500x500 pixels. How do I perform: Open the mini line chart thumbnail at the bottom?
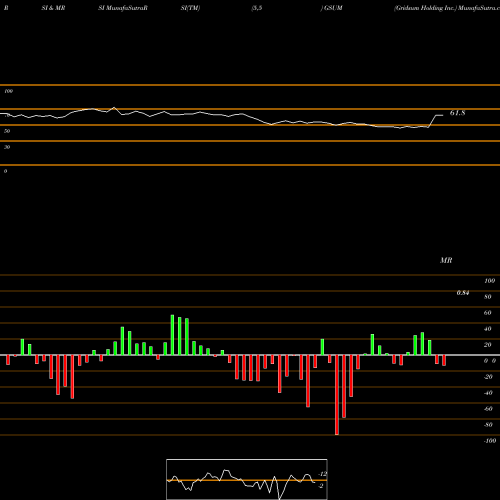pos(247,479)
